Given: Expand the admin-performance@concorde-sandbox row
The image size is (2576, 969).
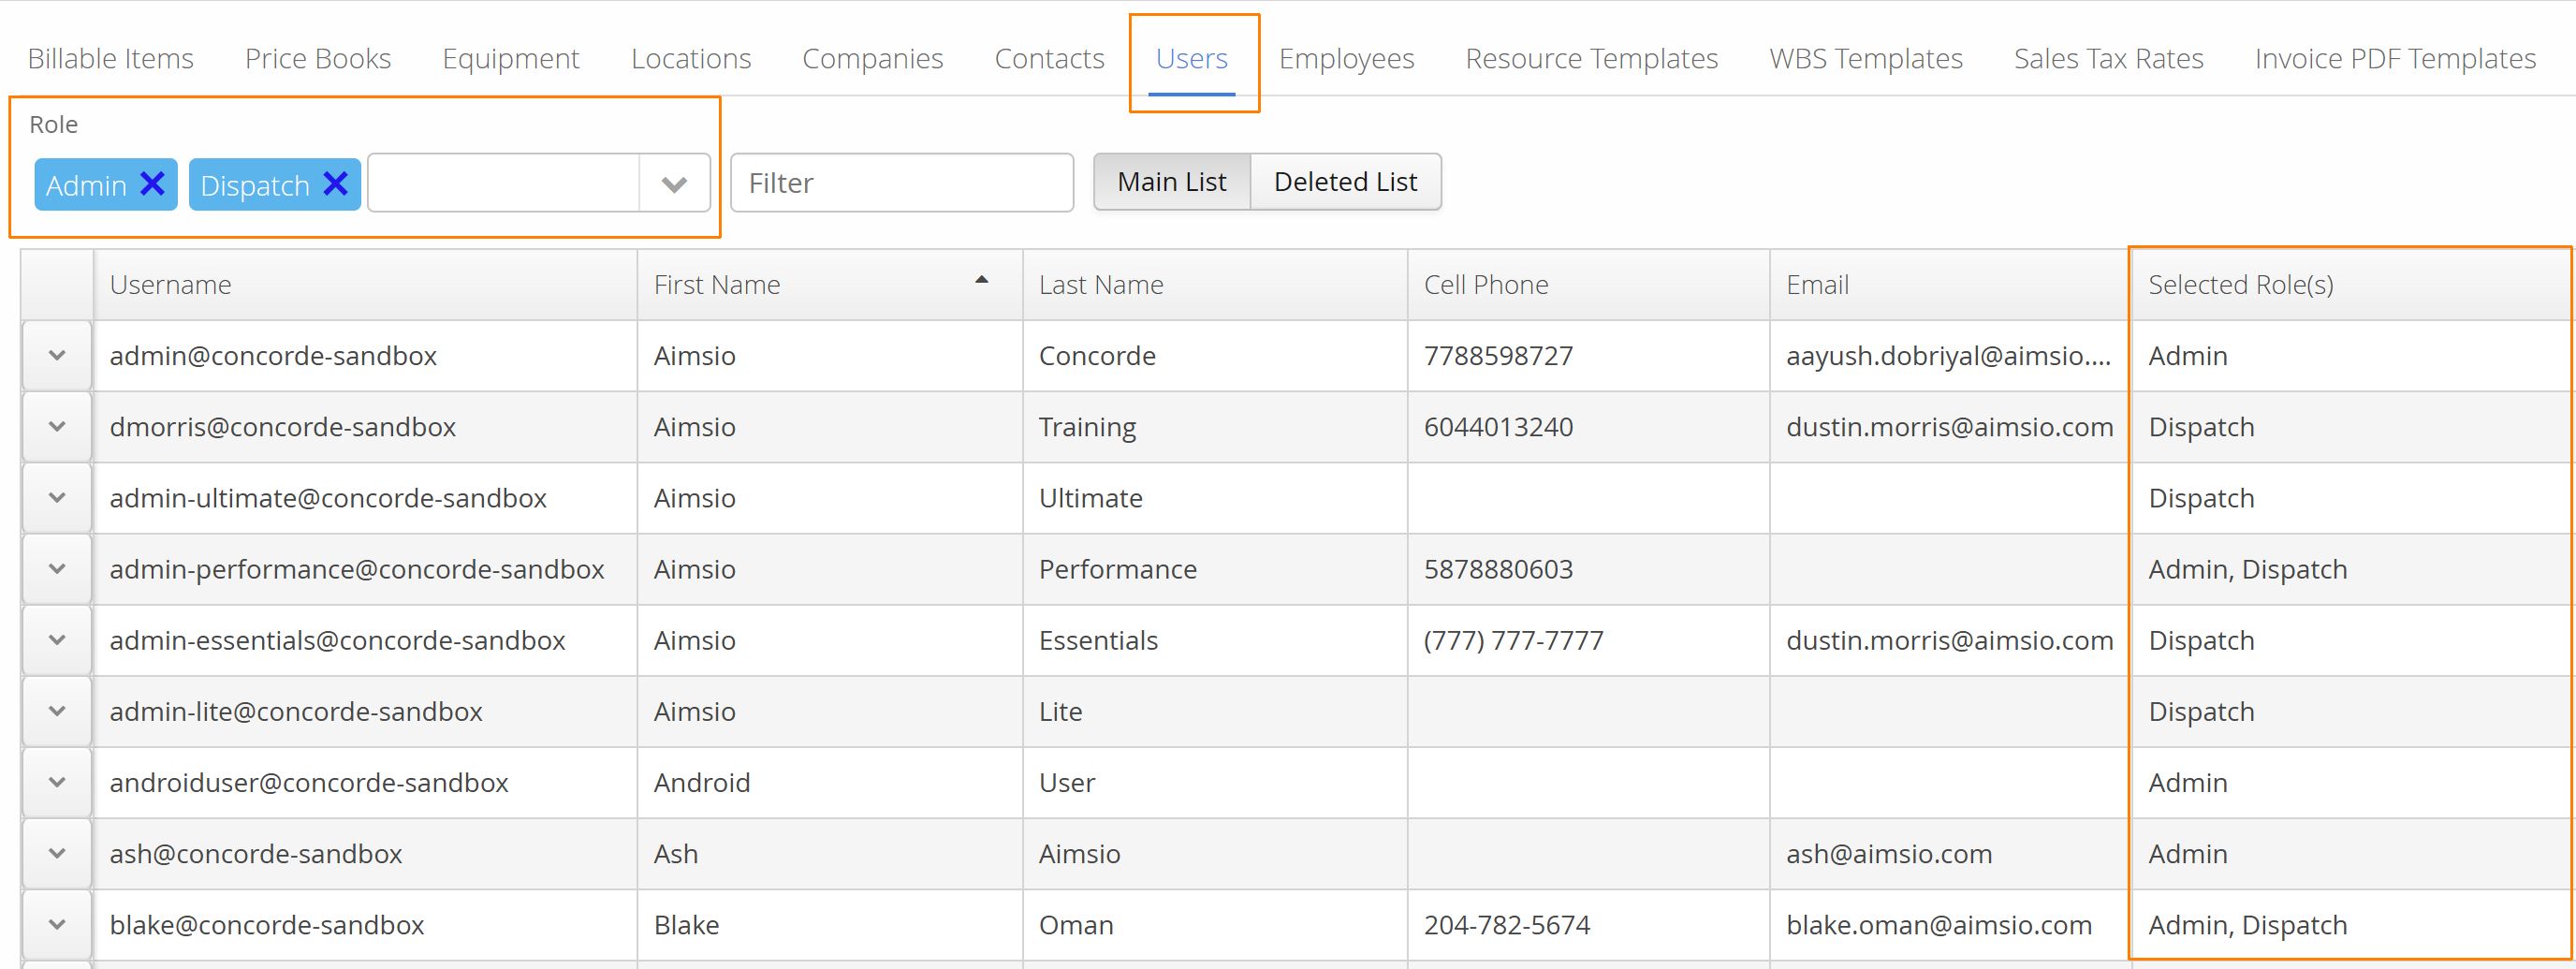Looking at the screenshot, I should pos(57,569).
